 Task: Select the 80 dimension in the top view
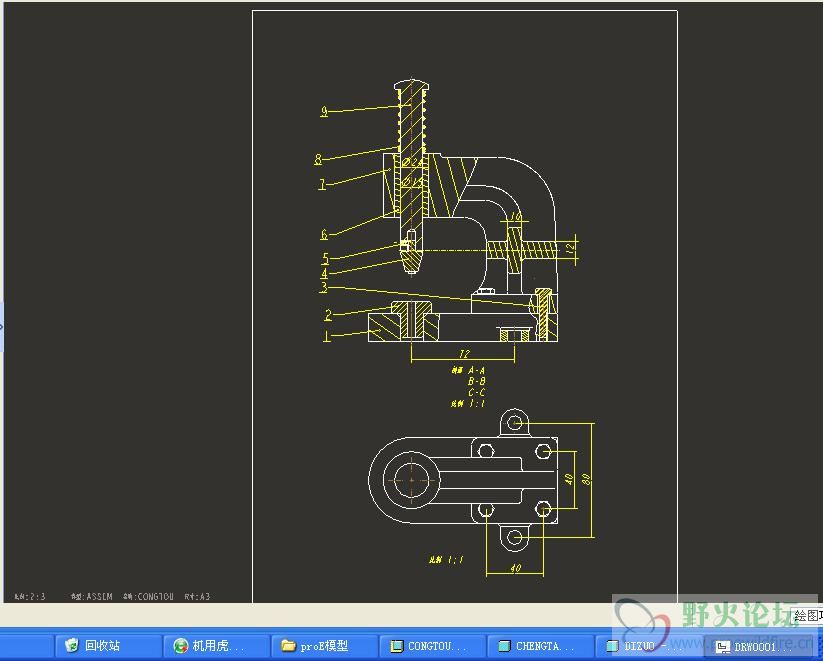(586, 479)
